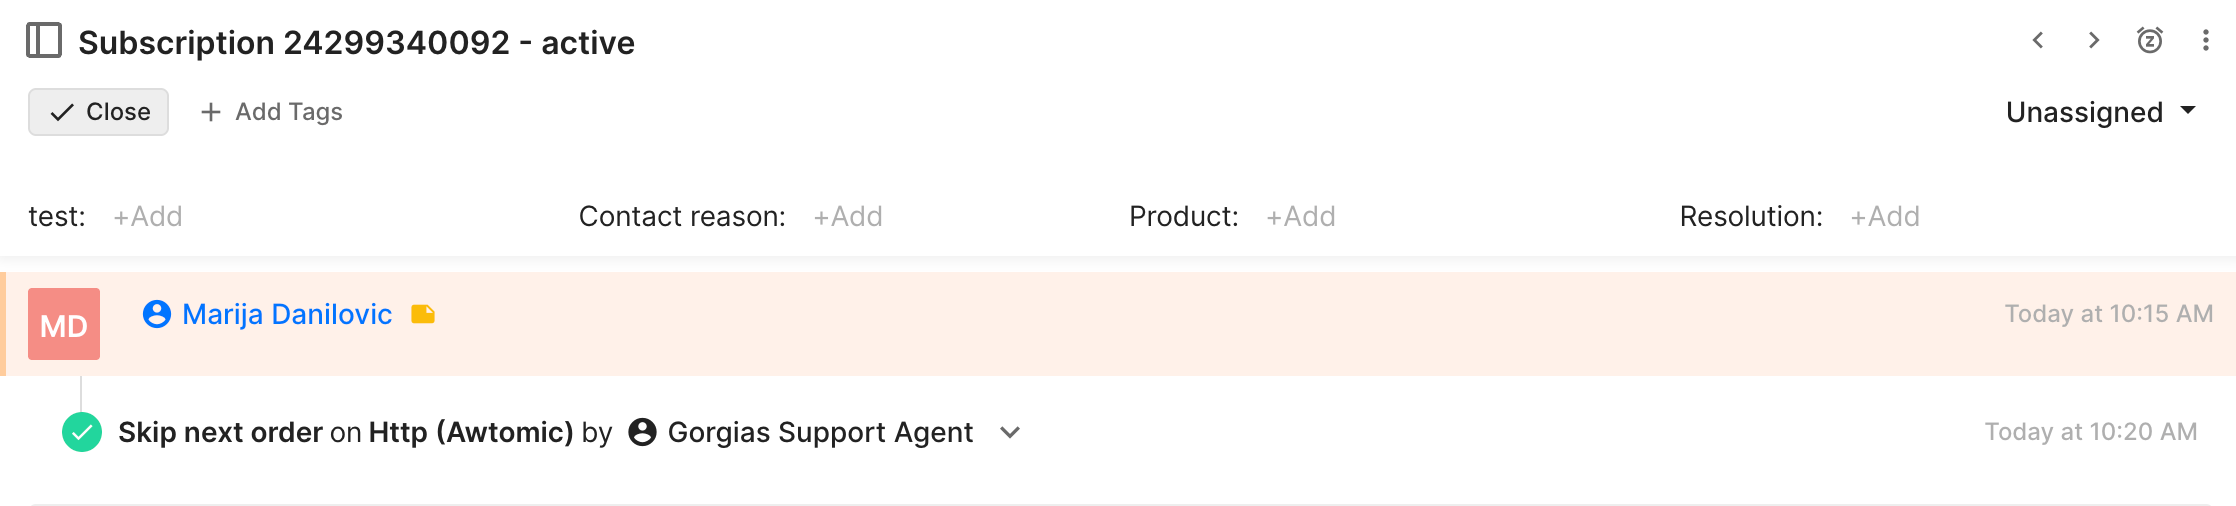The width and height of the screenshot is (2236, 506).
Task: Click the customer profile icon near Marija Danilovic
Action: coord(157,314)
